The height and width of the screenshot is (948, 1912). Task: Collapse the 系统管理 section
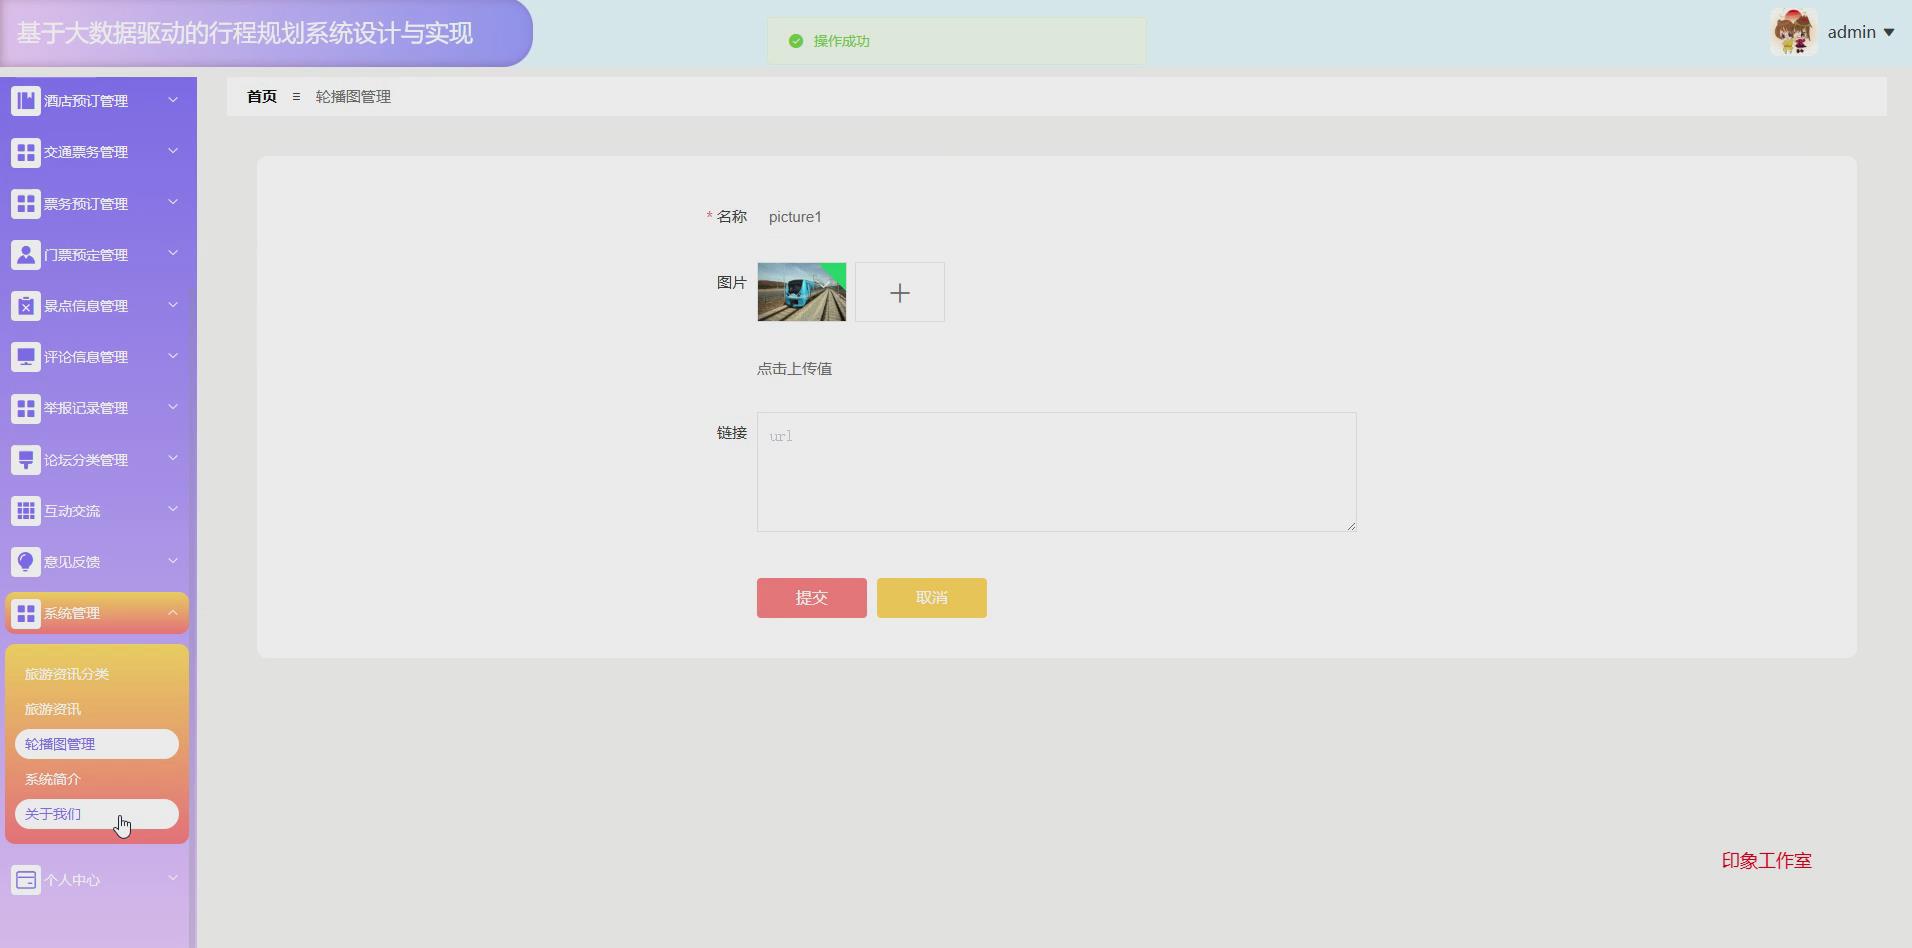173,612
